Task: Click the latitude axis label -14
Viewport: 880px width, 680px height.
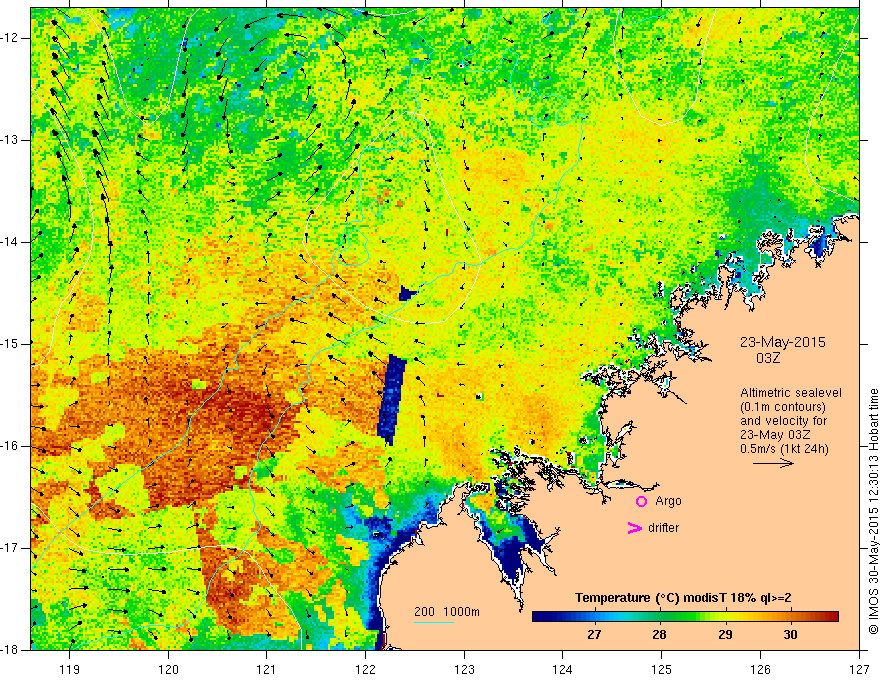Action: tap(10, 242)
